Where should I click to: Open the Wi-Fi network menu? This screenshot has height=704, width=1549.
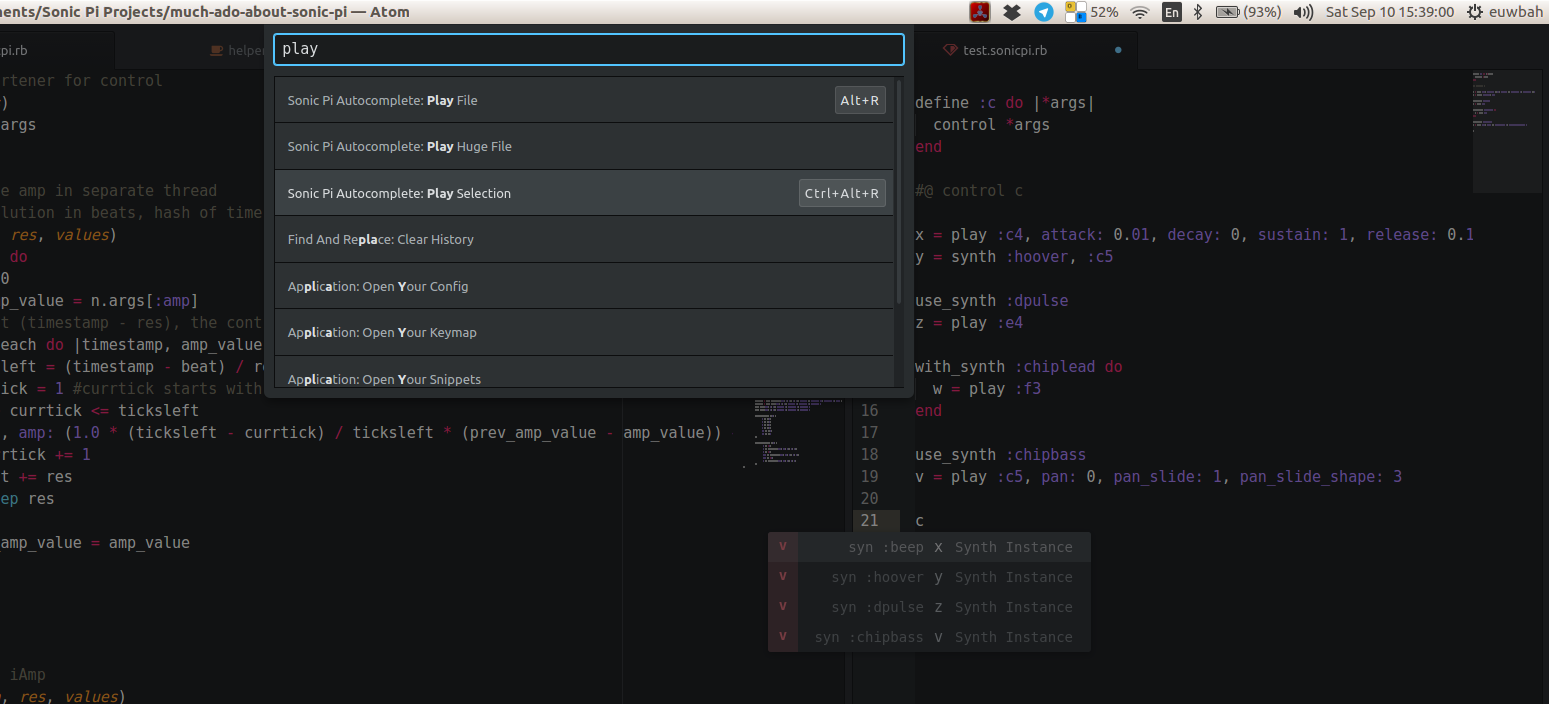(x=1140, y=12)
